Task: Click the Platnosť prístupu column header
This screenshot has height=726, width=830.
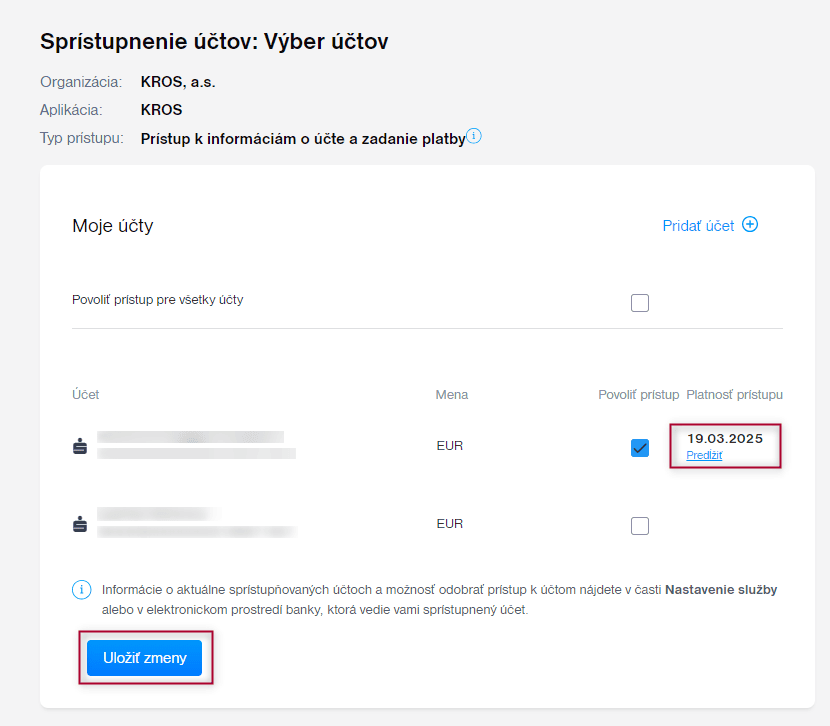Action: click(x=734, y=395)
